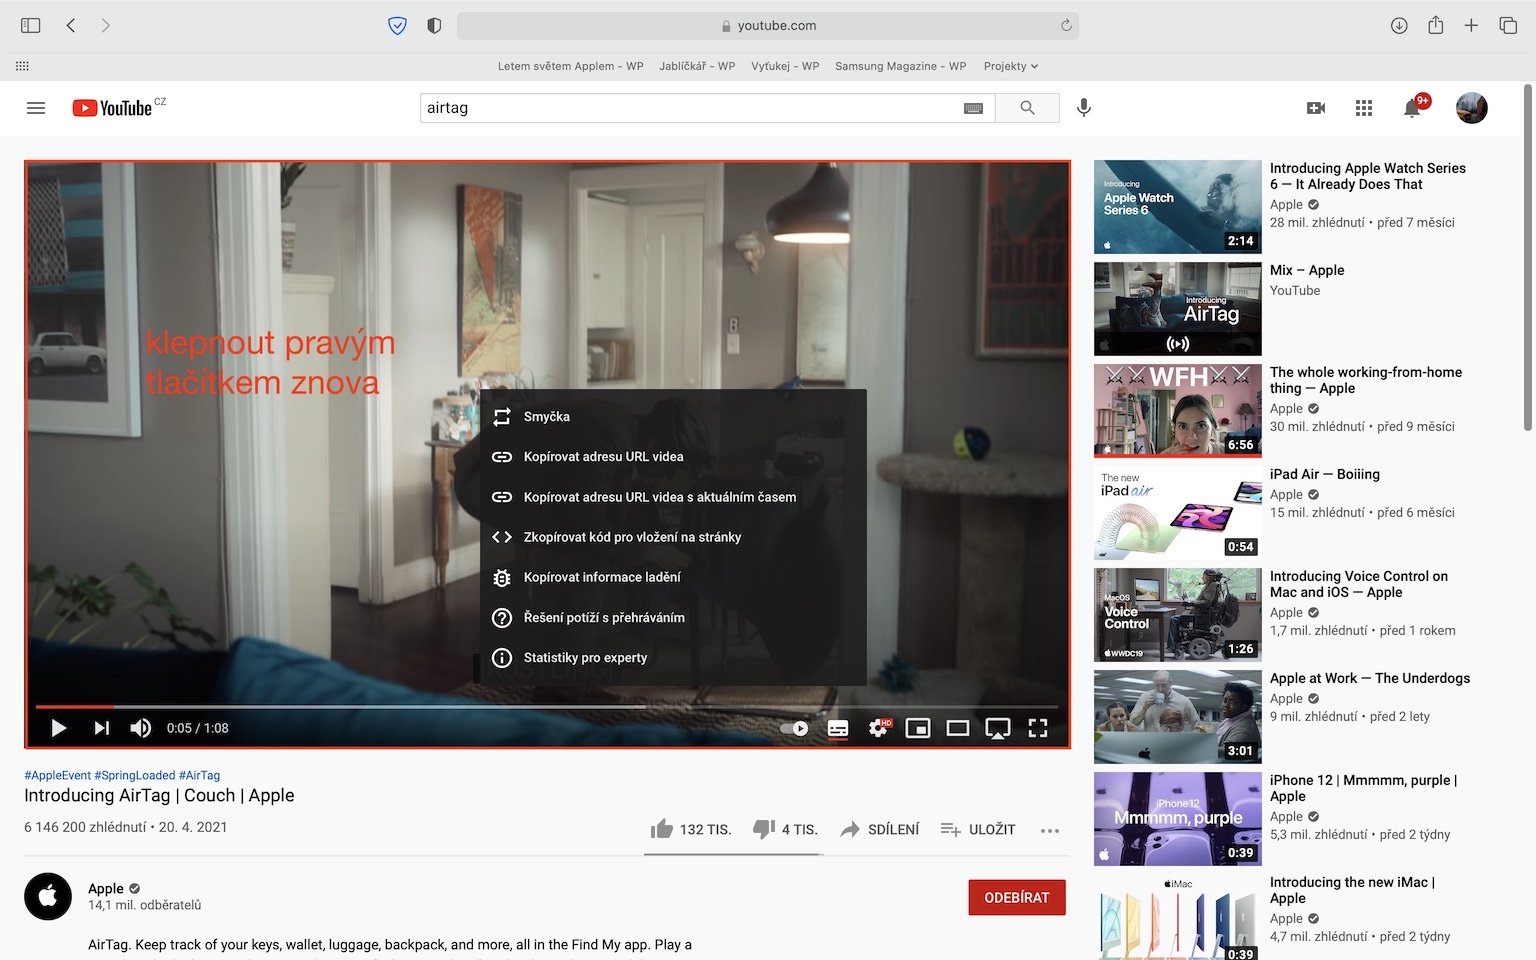This screenshot has height=960, width=1536.
Task: Open the Vytukej - WP bookmark
Action: click(785, 66)
